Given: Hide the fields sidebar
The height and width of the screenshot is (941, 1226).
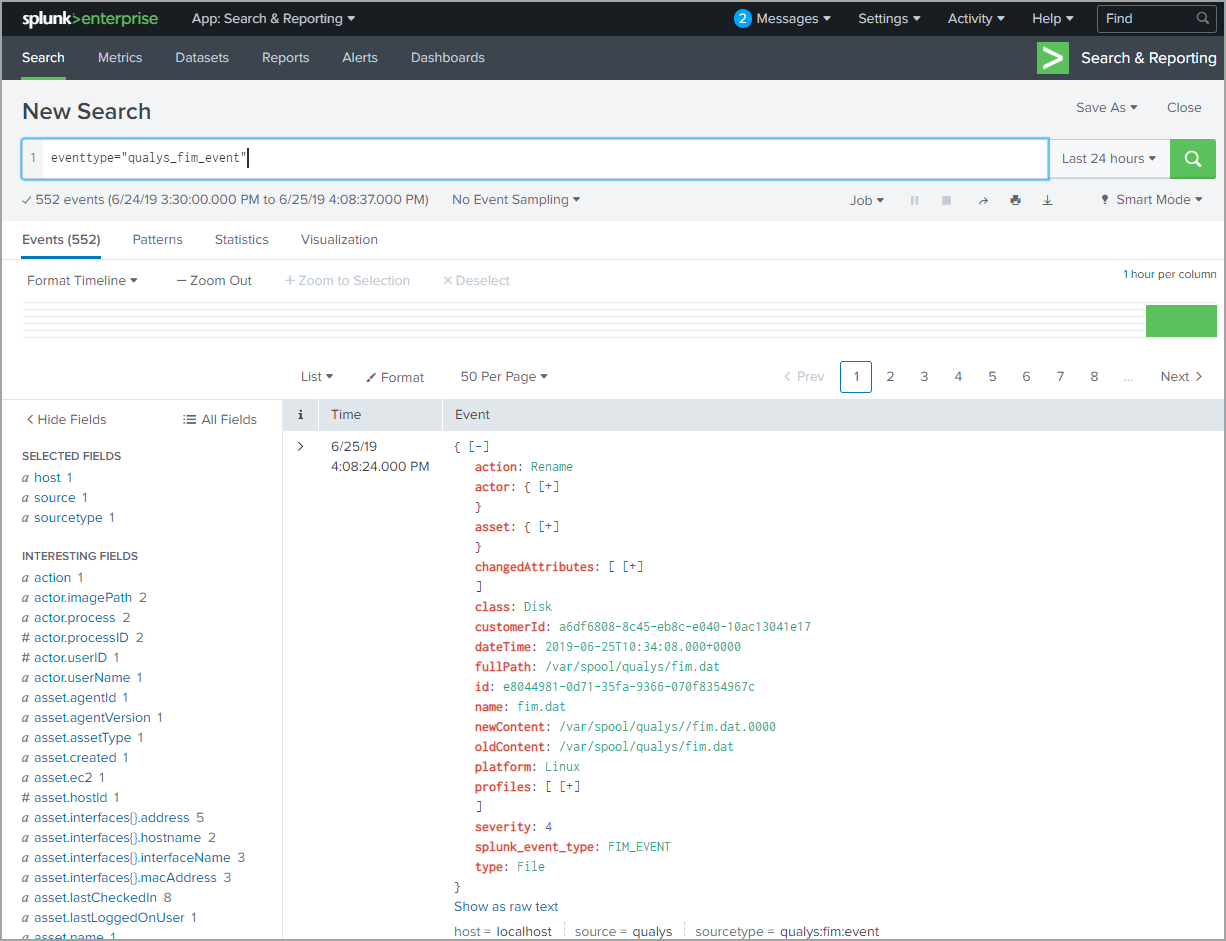Looking at the screenshot, I should [66, 420].
